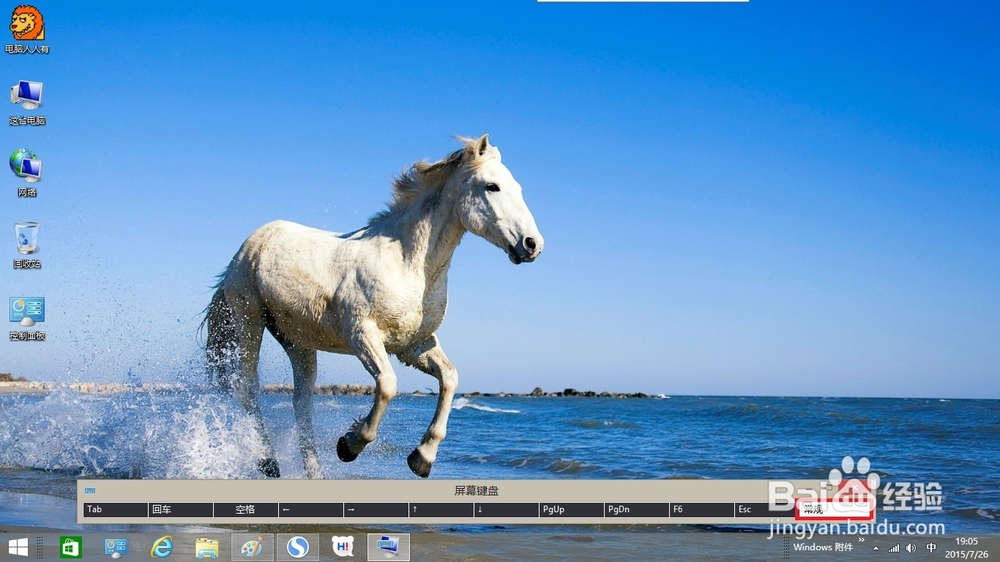Show hidden system tray icons
The image size is (1000, 562).
coord(876,548)
